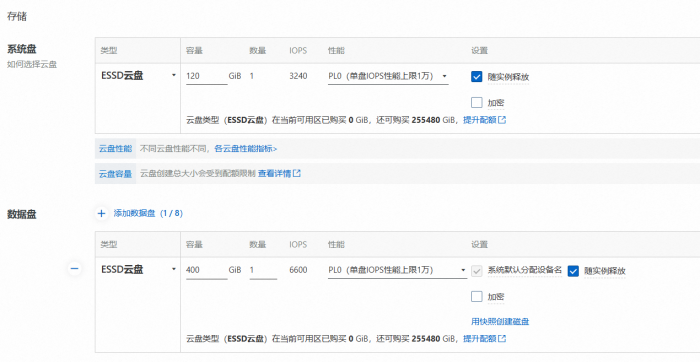Click 添加数据盘 (1 / 8) link

(148, 213)
